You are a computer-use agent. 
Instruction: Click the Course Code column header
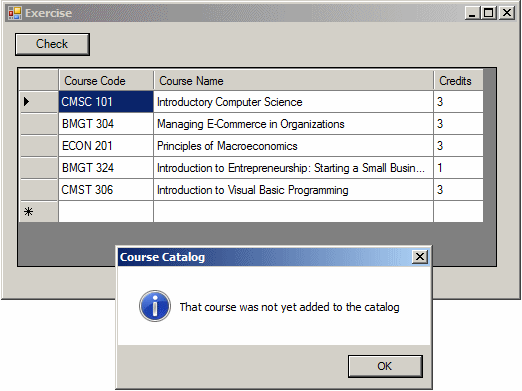(x=106, y=80)
